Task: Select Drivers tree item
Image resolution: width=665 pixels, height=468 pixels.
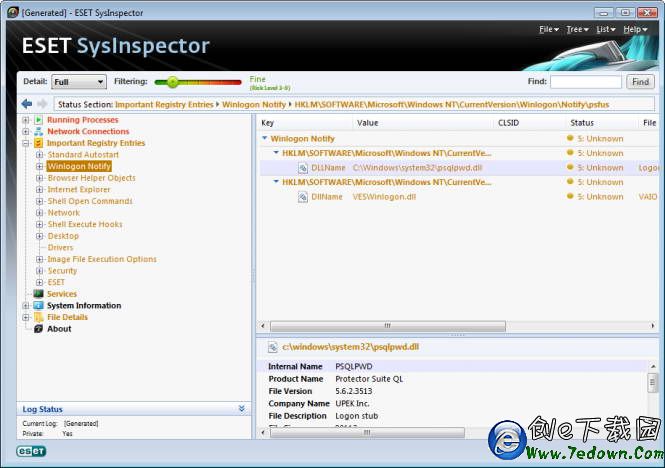Action: click(x=60, y=247)
